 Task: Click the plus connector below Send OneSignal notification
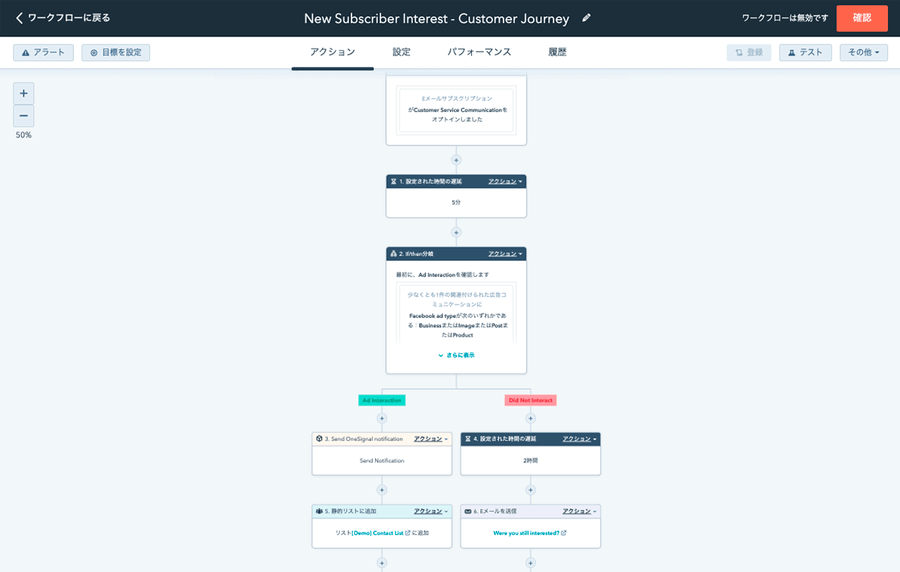pos(381,490)
